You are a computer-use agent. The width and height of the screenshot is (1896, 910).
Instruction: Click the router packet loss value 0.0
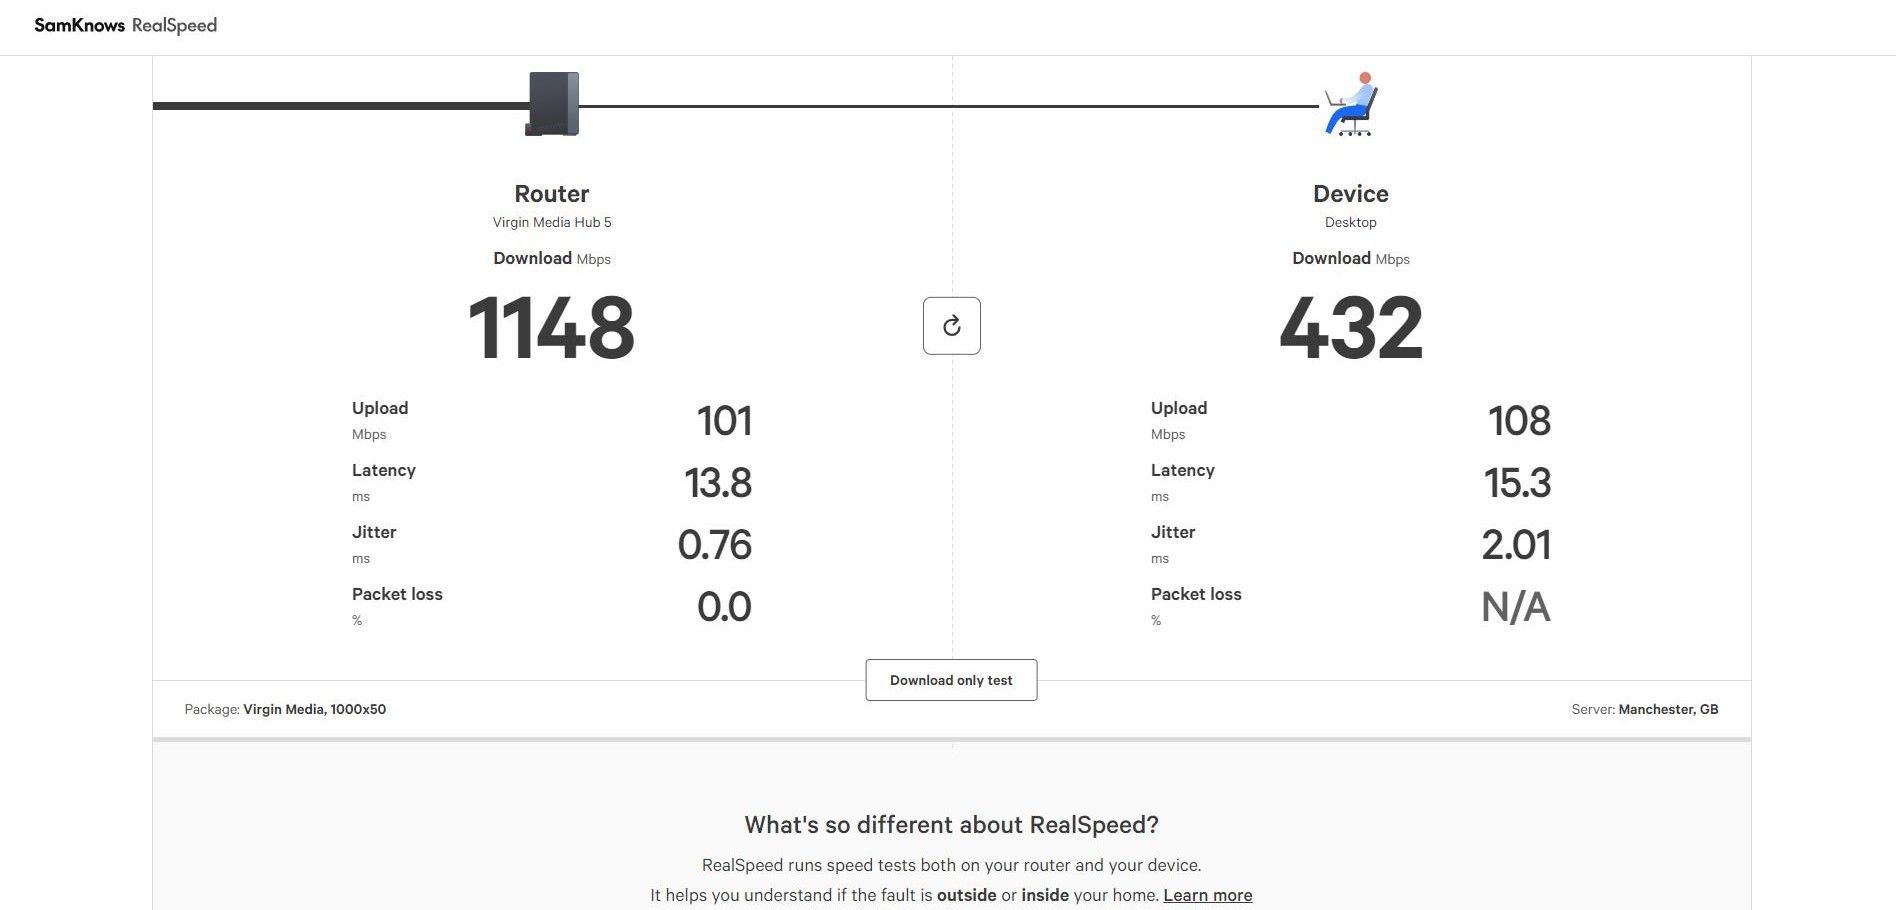point(723,607)
